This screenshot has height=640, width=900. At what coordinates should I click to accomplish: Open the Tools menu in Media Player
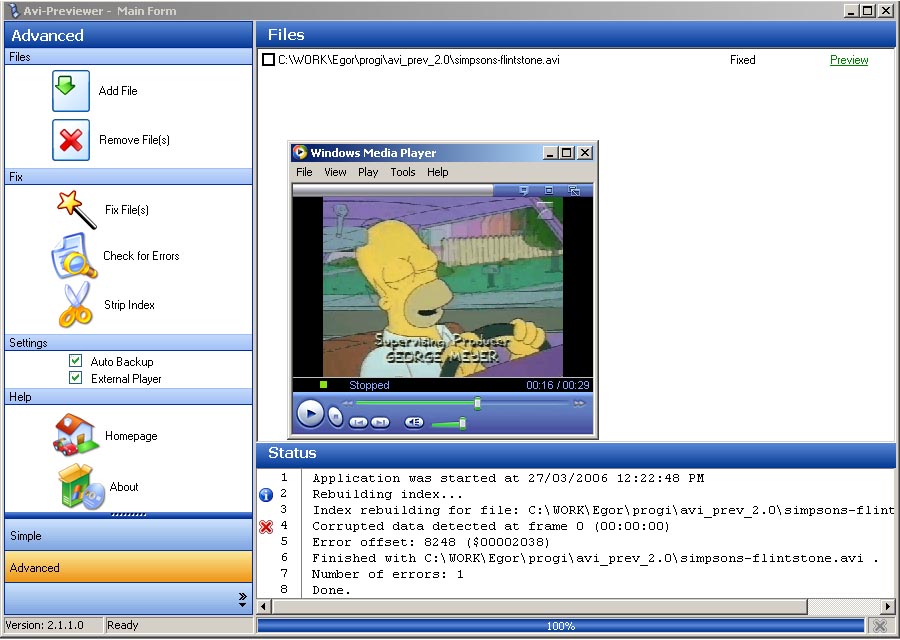click(x=403, y=172)
